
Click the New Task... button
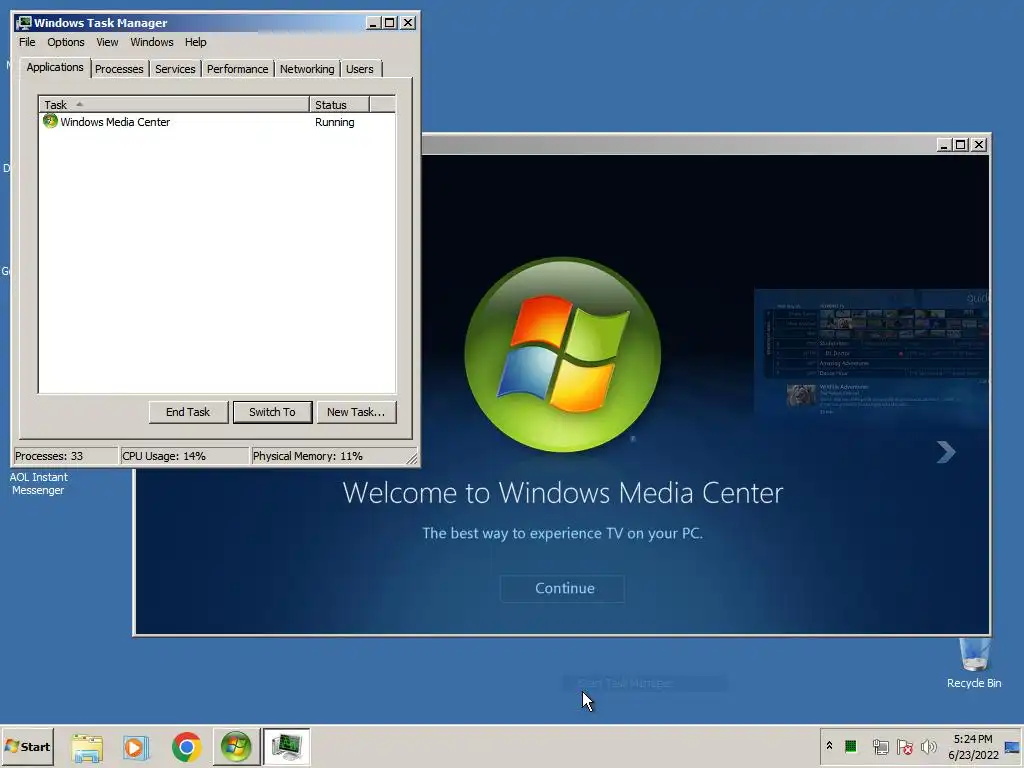pos(356,412)
